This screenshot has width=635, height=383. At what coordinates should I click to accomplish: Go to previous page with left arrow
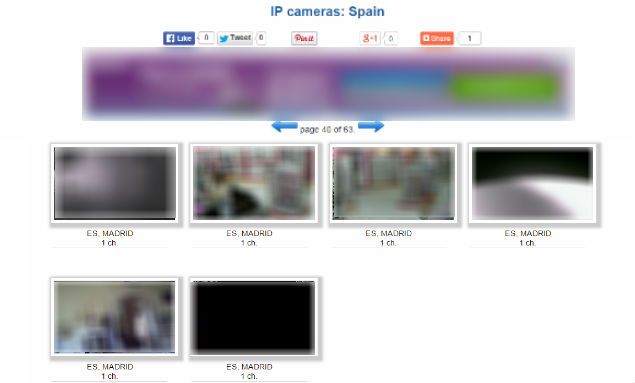coord(284,126)
